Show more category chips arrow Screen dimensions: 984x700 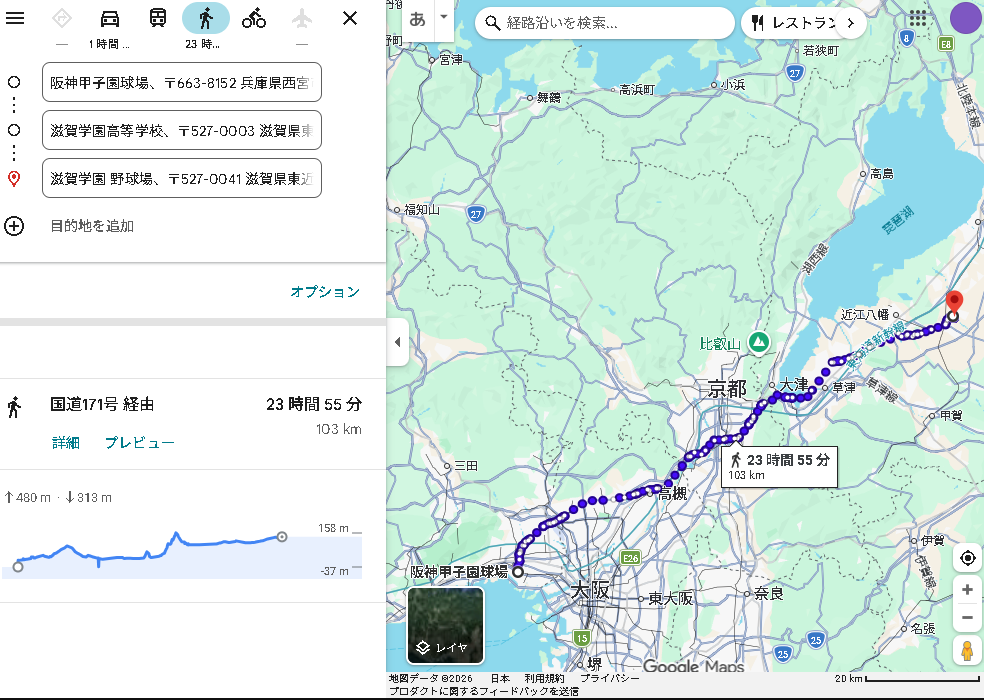(x=850, y=22)
